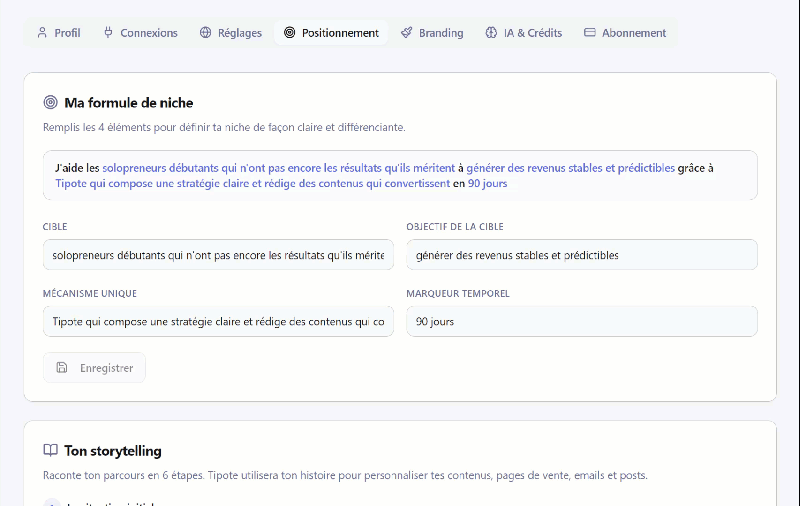Click into the Objectif de la cible field

tap(581, 255)
